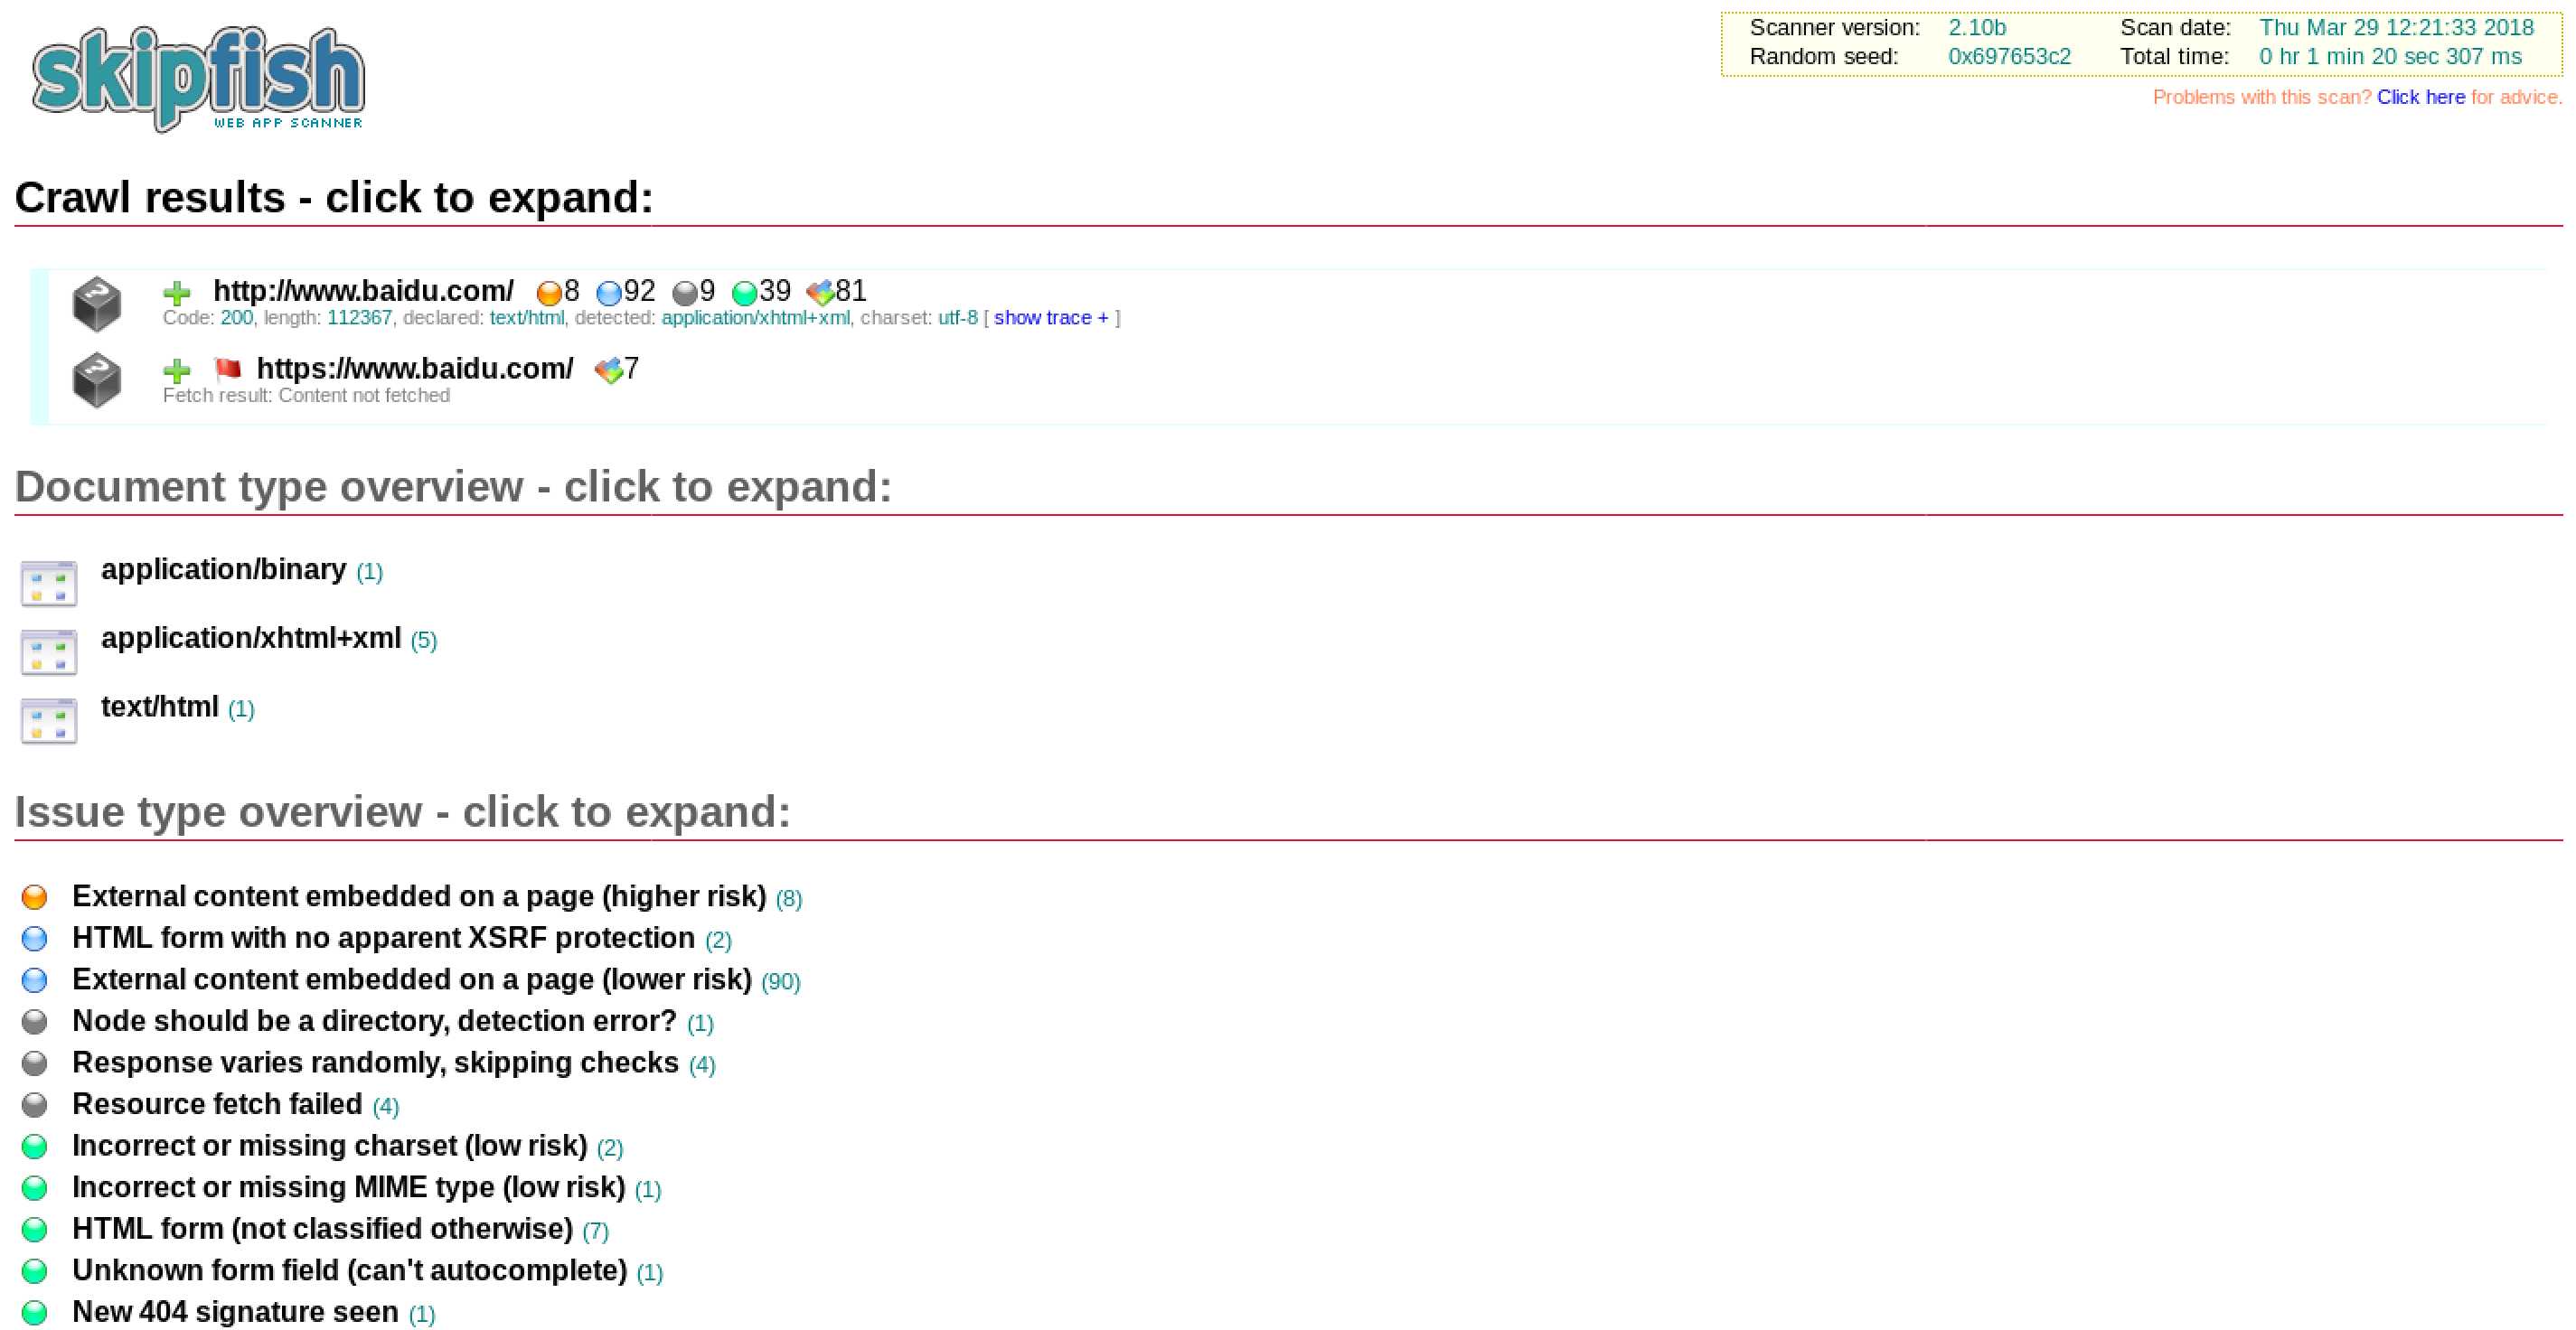Click the multicolor child-issues icon showing 81
Image resolution: width=2576 pixels, height=1330 pixels.
820,292
